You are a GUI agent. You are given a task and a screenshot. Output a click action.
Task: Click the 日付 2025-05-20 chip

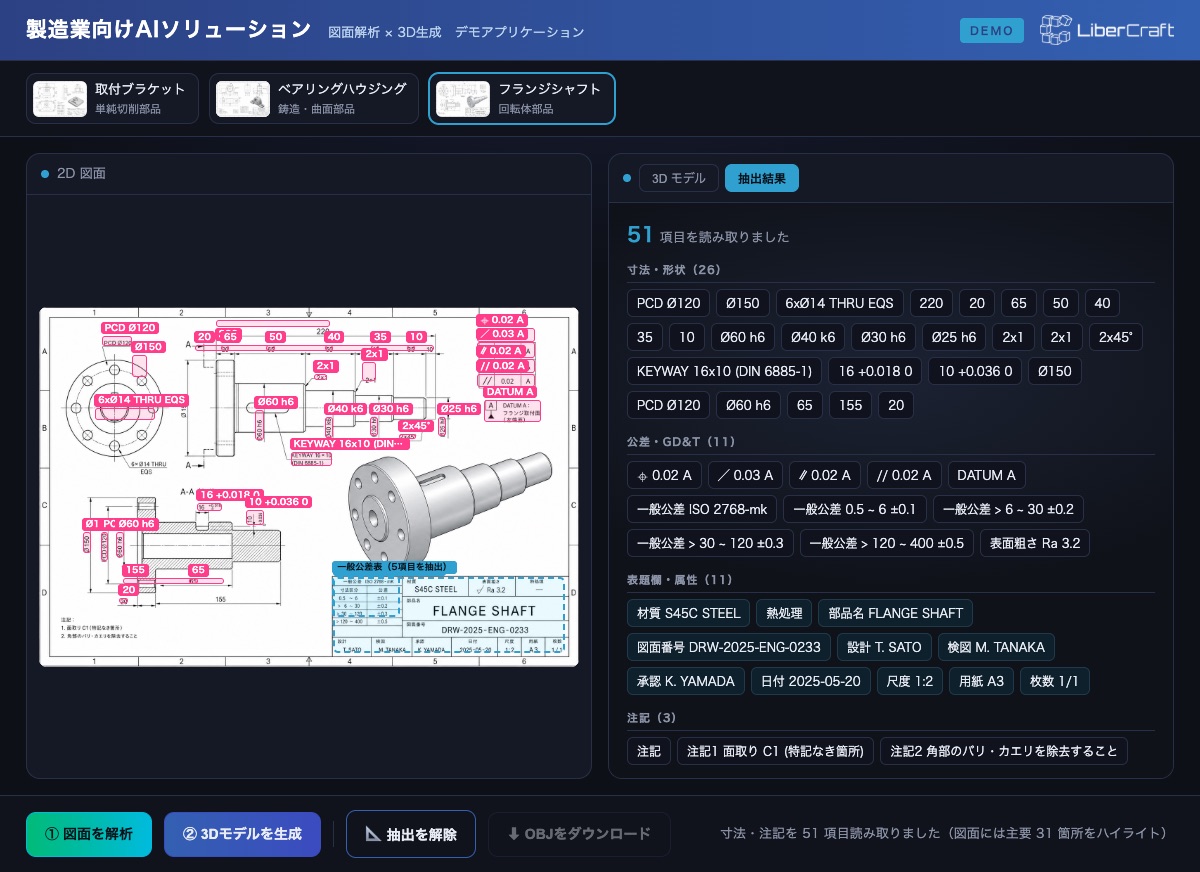[811, 681]
